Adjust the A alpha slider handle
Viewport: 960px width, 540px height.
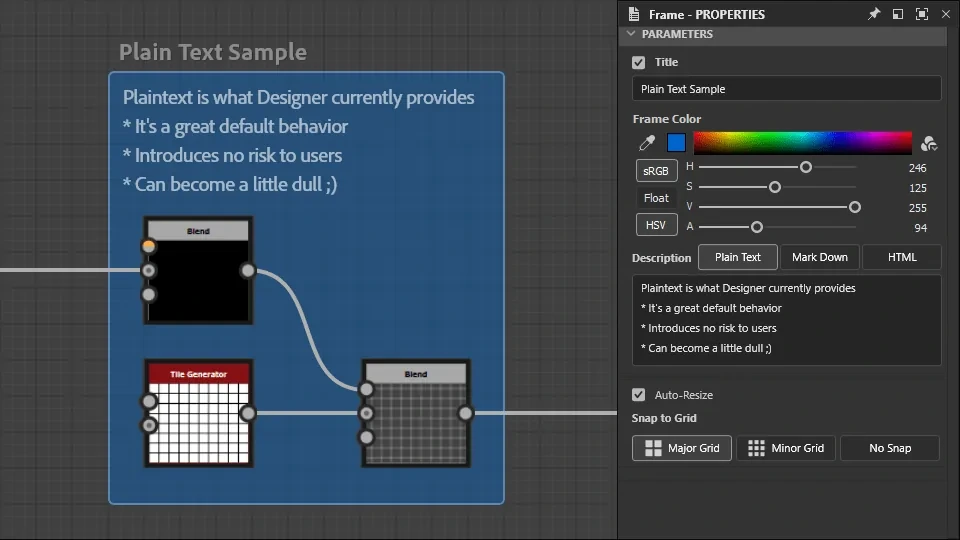point(757,227)
